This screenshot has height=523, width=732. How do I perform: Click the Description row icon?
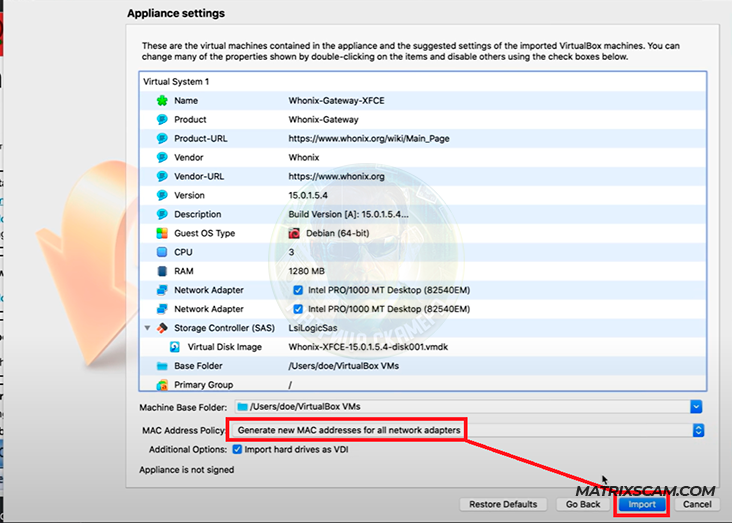pos(162,214)
